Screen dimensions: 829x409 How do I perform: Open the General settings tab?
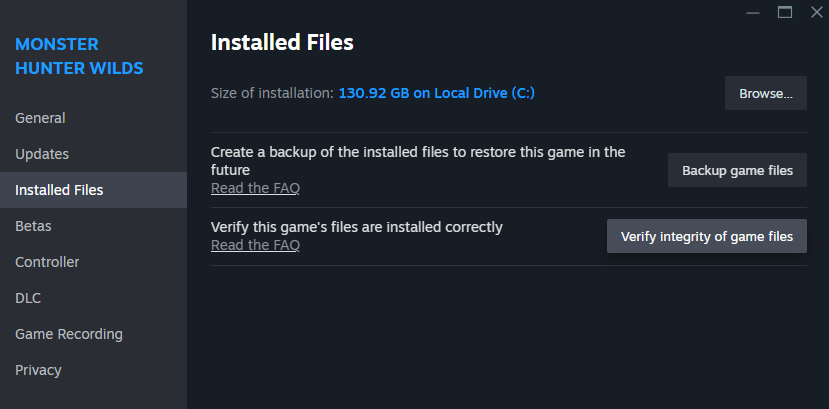pos(40,118)
